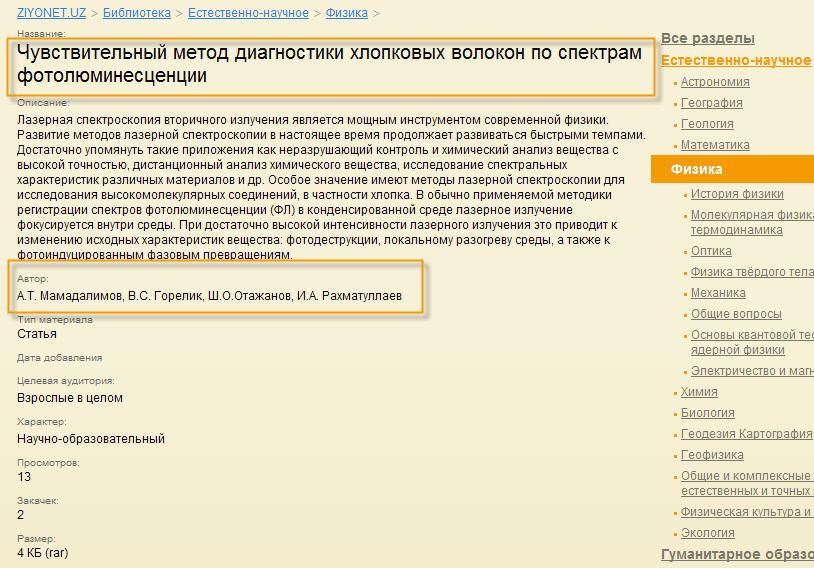The width and height of the screenshot is (814, 568).
Task: Select Астрономия in the sidebar
Action: (x=714, y=82)
